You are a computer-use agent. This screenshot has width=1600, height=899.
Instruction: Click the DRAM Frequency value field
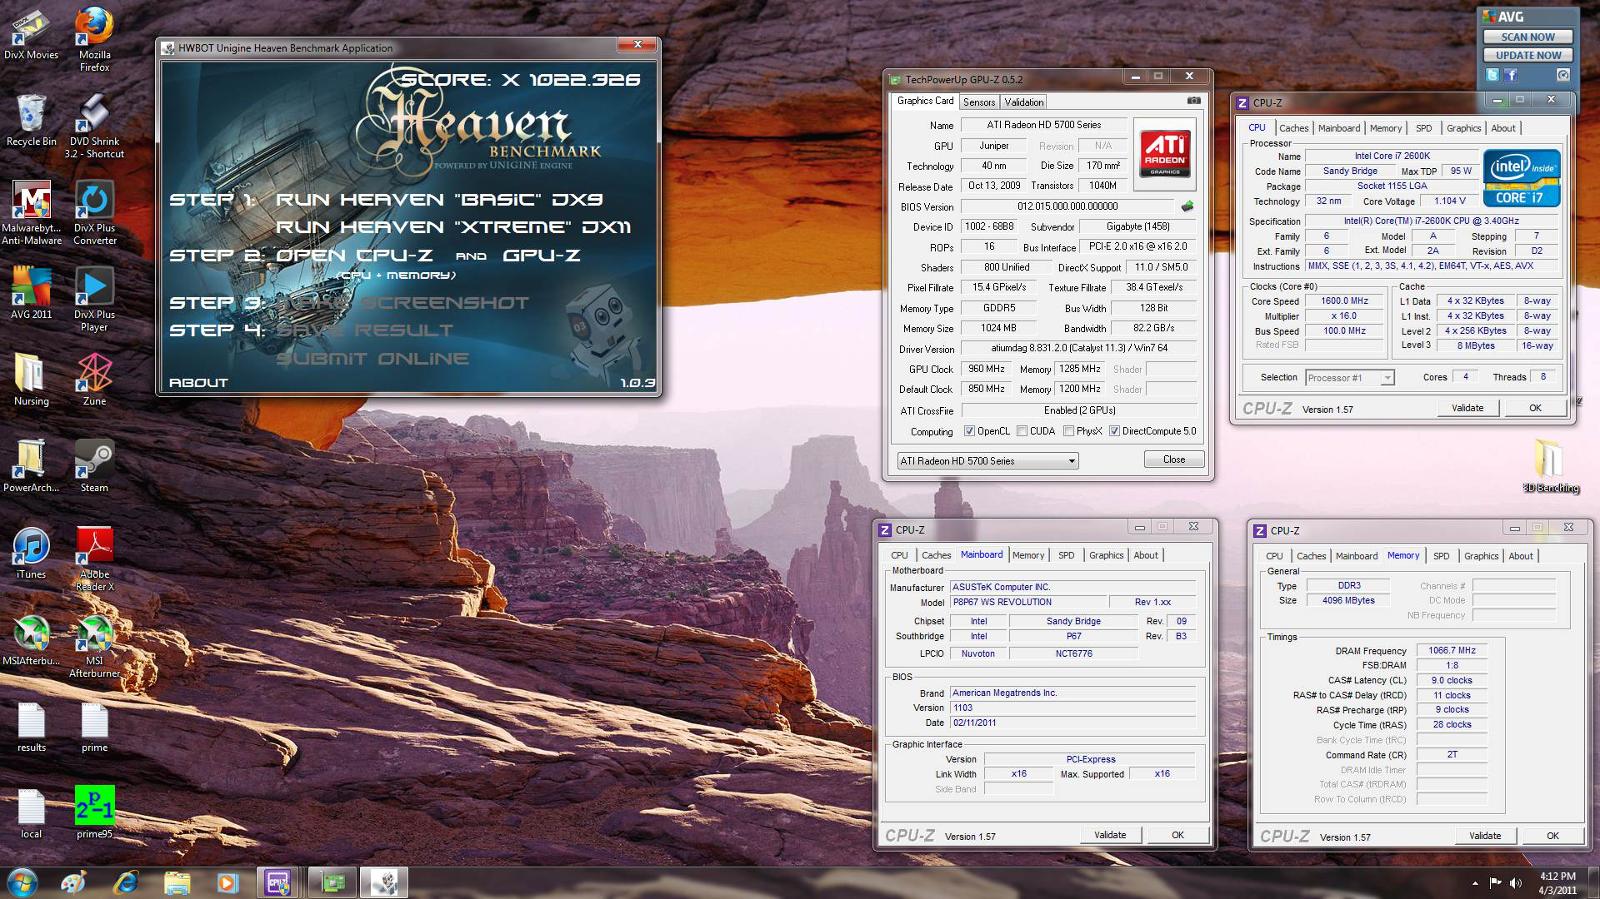1452,651
